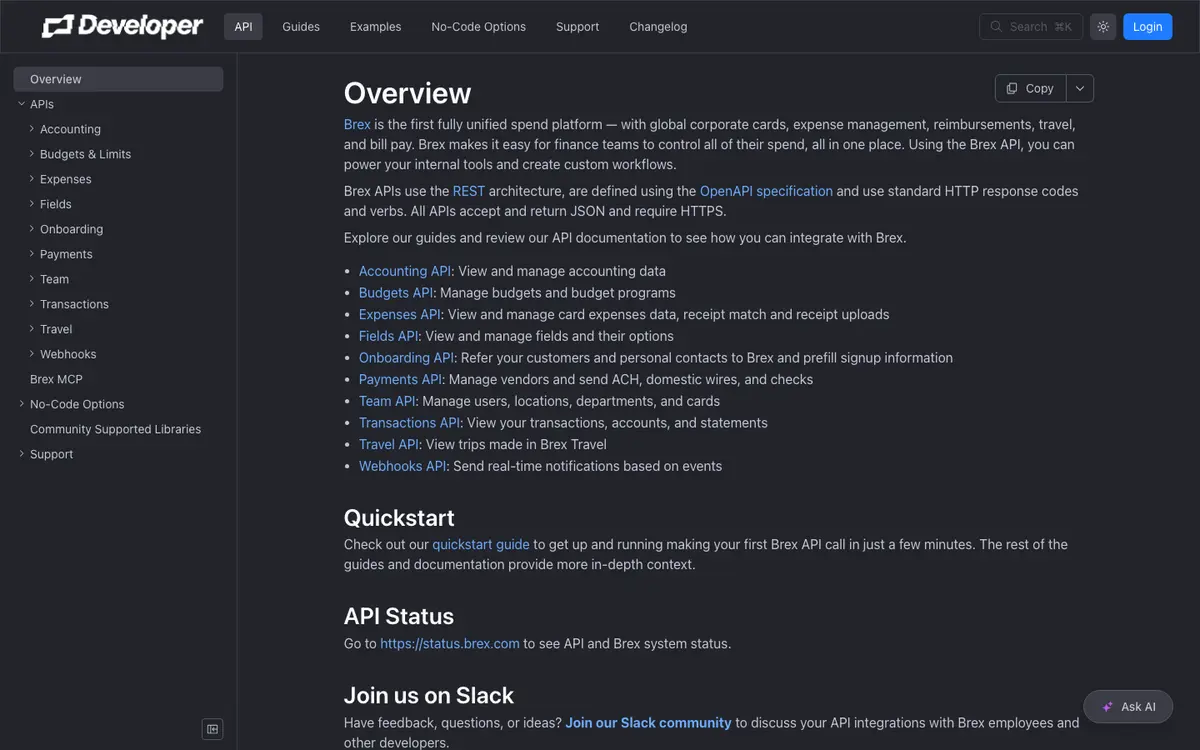Image resolution: width=1200 pixels, height=750 pixels.
Task: Expand the Transactions sidebar item
Action: click(x=118, y=304)
